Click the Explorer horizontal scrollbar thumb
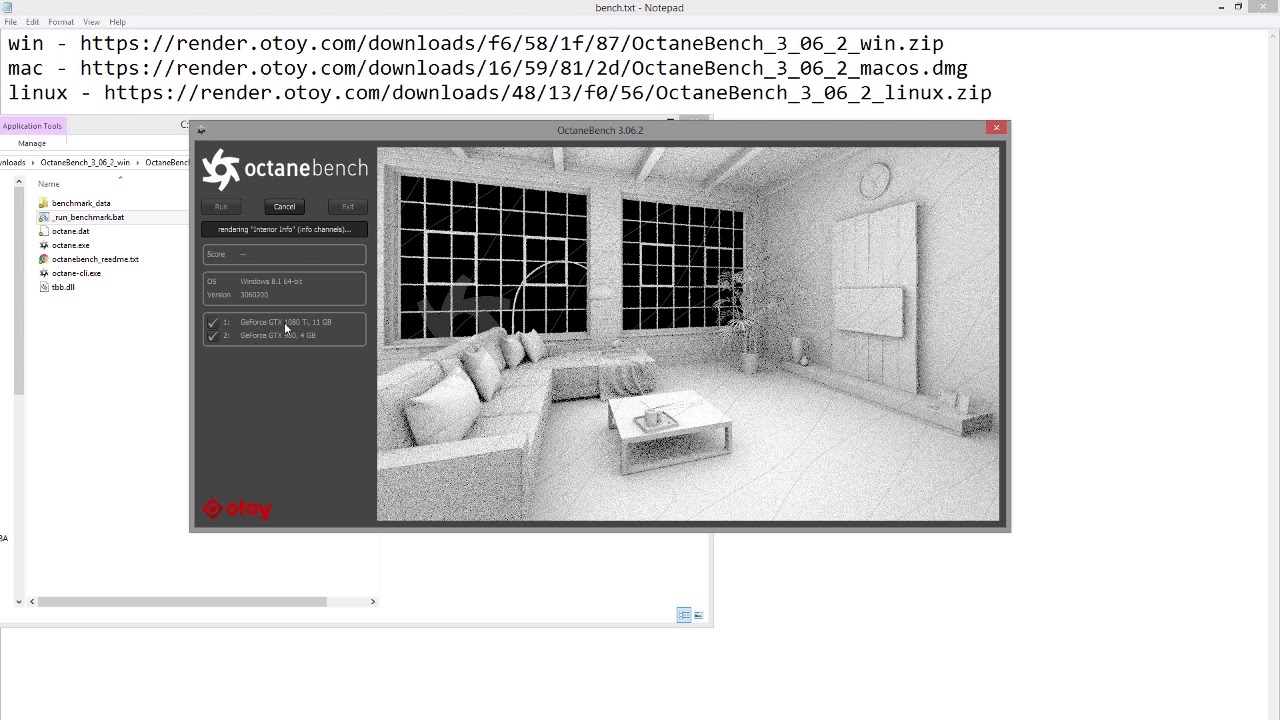 (182, 601)
